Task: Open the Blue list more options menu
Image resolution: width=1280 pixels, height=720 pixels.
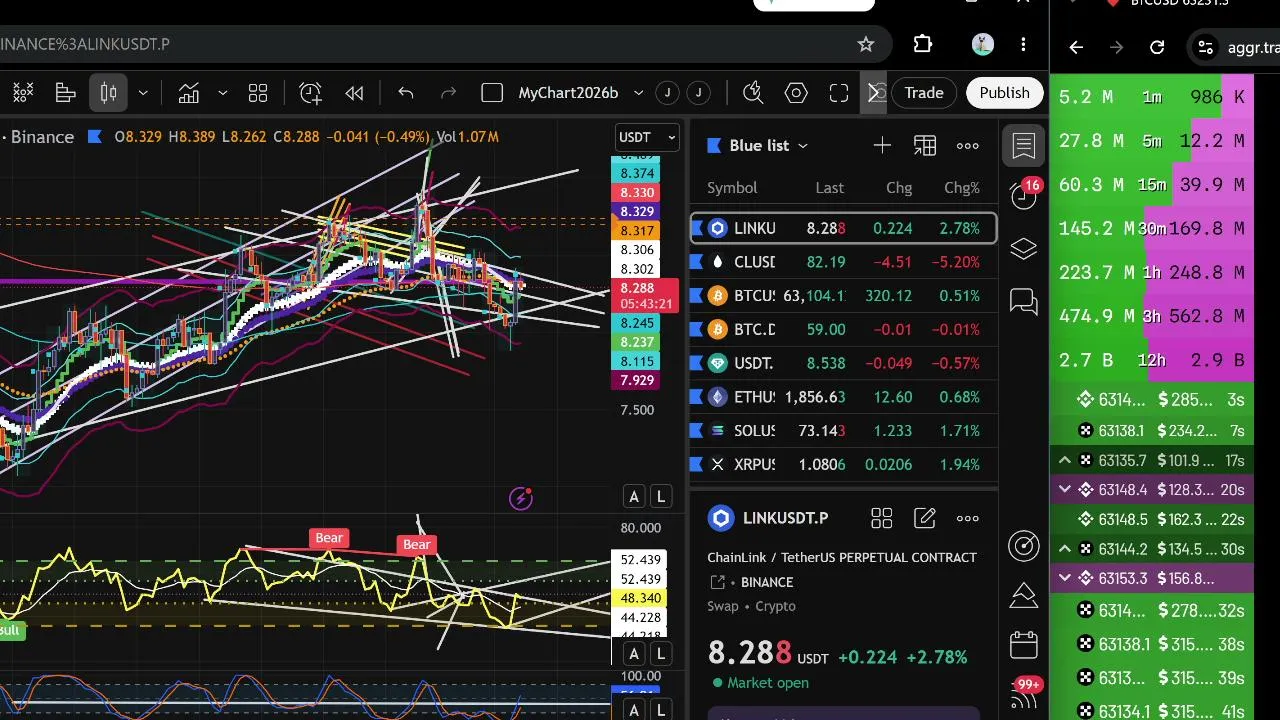Action: pyautogui.click(x=968, y=146)
